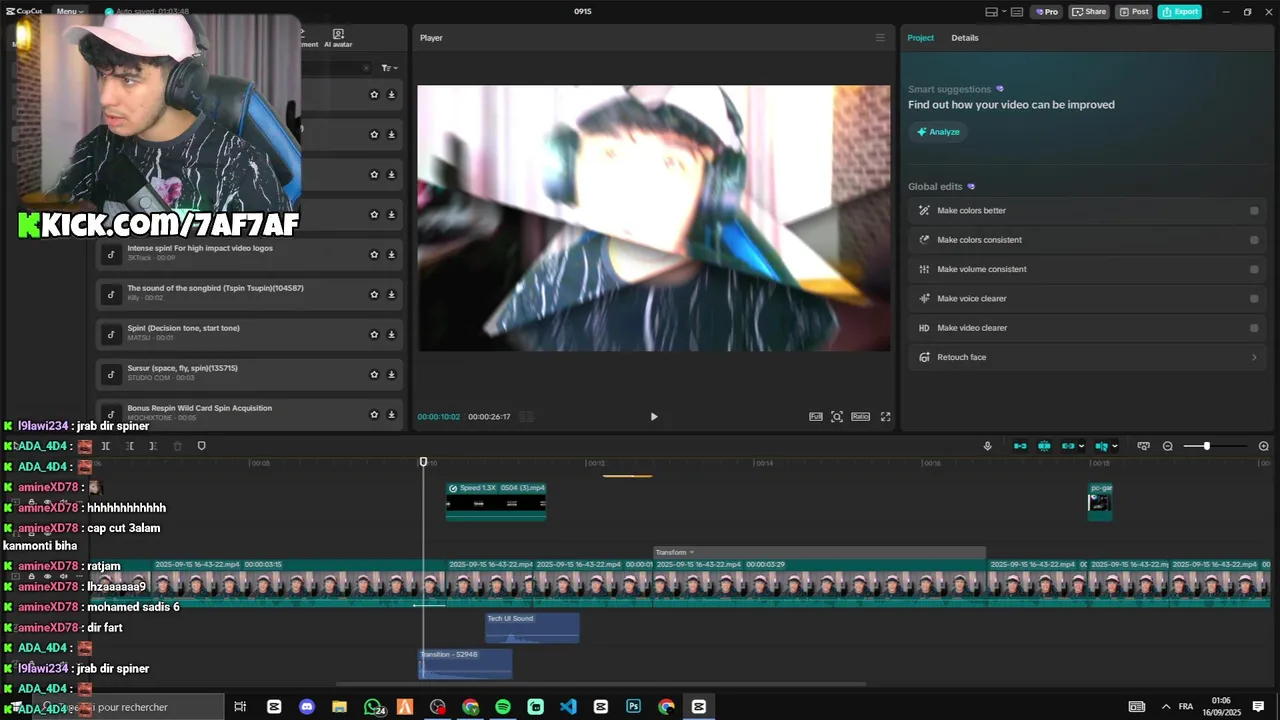Show hidden tray icons chevron
The height and width of the screenshot is (720, 1280).
point(1165,707)
